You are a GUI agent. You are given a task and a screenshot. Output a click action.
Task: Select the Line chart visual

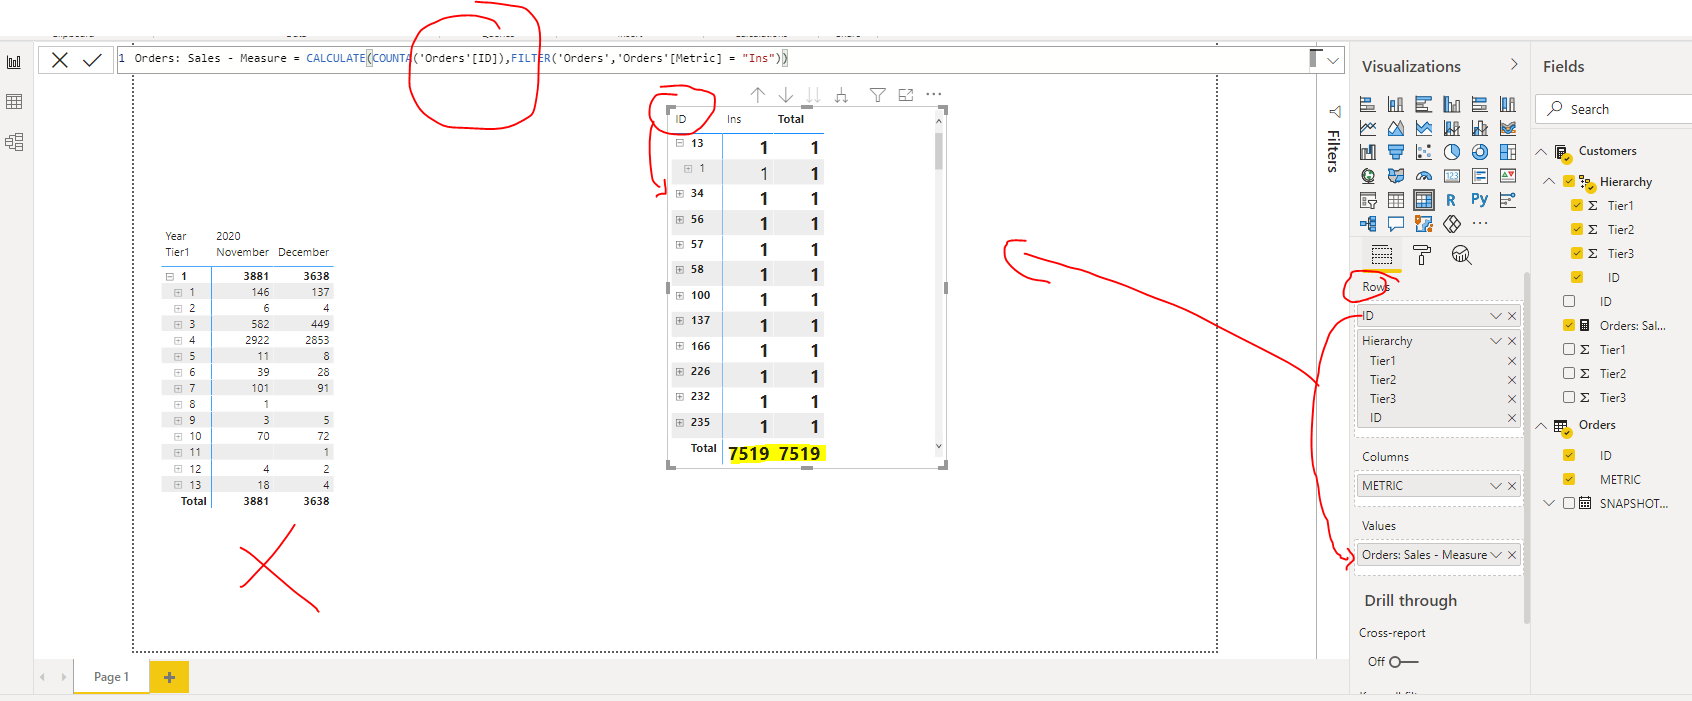(x=1368, y=128)
